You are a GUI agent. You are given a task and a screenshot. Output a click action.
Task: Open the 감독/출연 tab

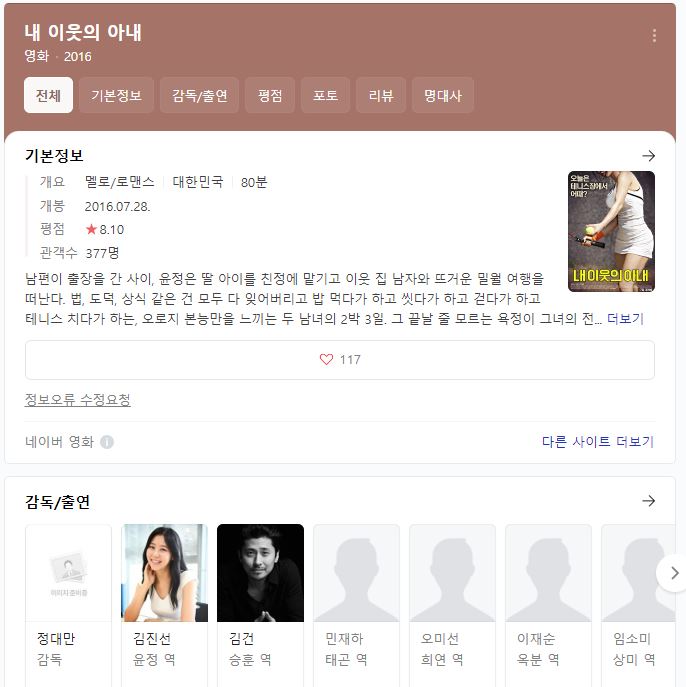199,95
